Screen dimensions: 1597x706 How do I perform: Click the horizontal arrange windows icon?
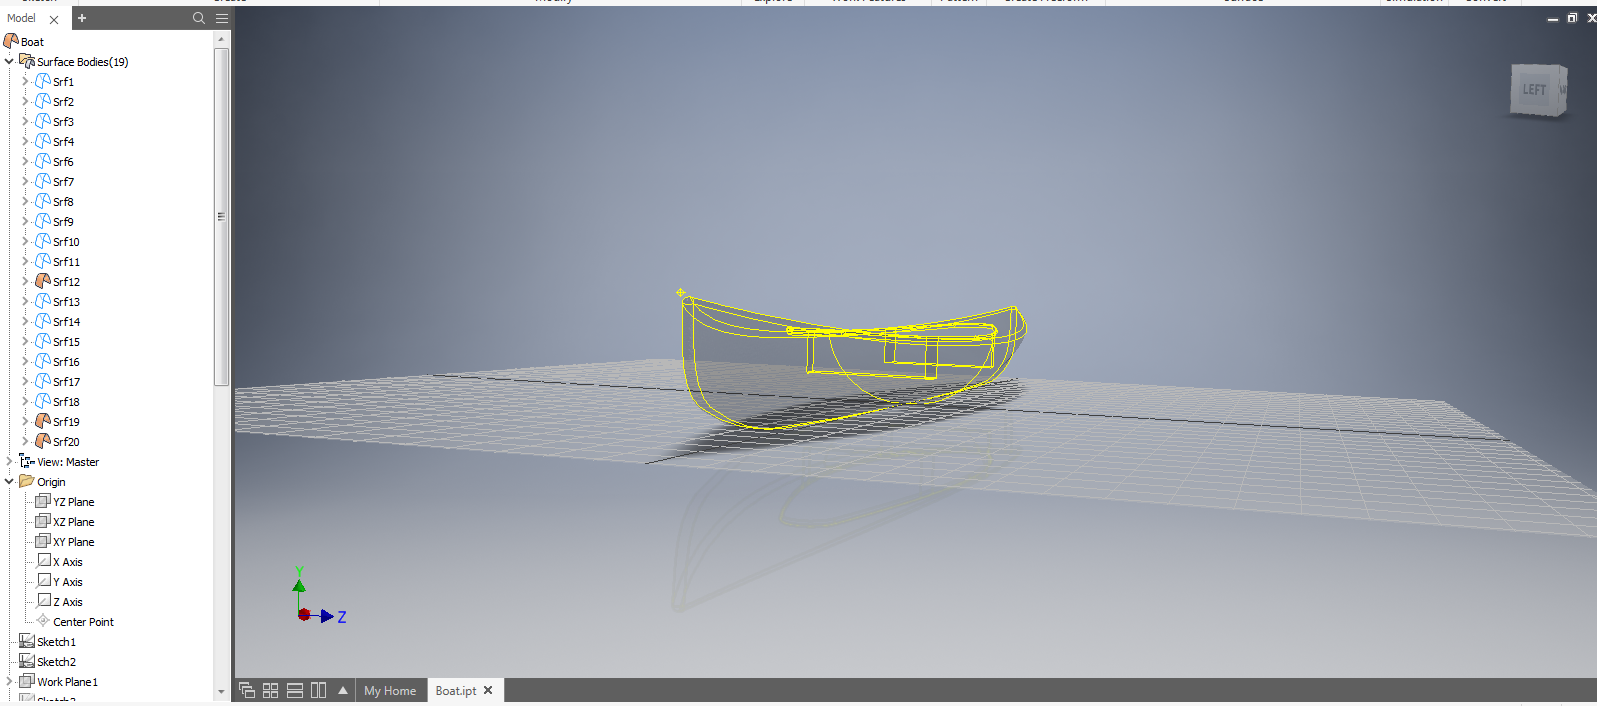295,690
